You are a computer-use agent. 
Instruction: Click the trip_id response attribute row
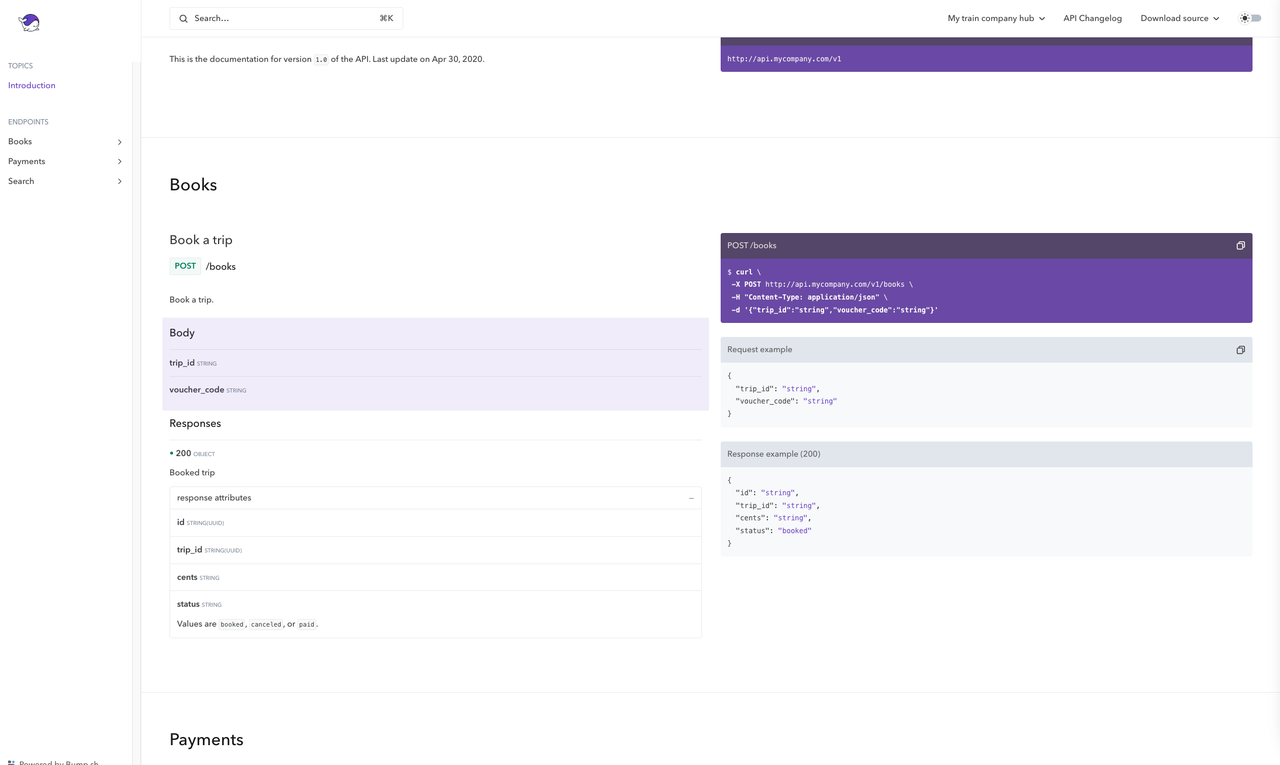[435, 550]
